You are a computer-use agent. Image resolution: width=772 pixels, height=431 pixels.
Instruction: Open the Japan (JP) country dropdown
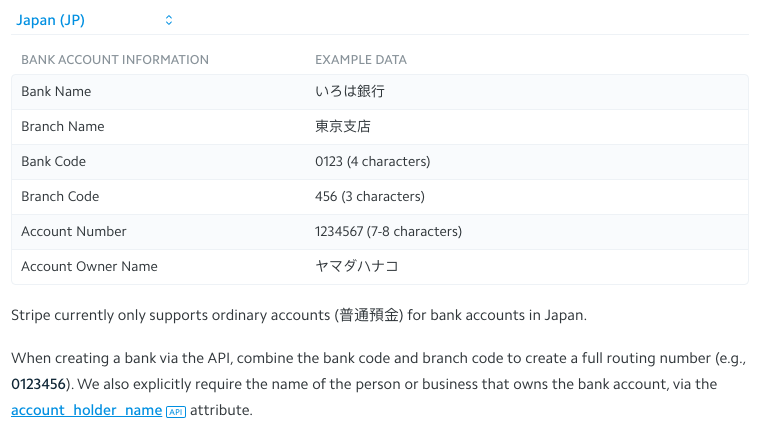95,20
